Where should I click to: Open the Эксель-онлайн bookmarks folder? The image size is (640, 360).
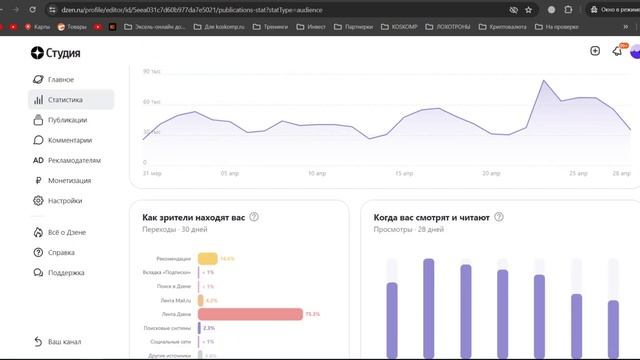[x=155, y=27]
